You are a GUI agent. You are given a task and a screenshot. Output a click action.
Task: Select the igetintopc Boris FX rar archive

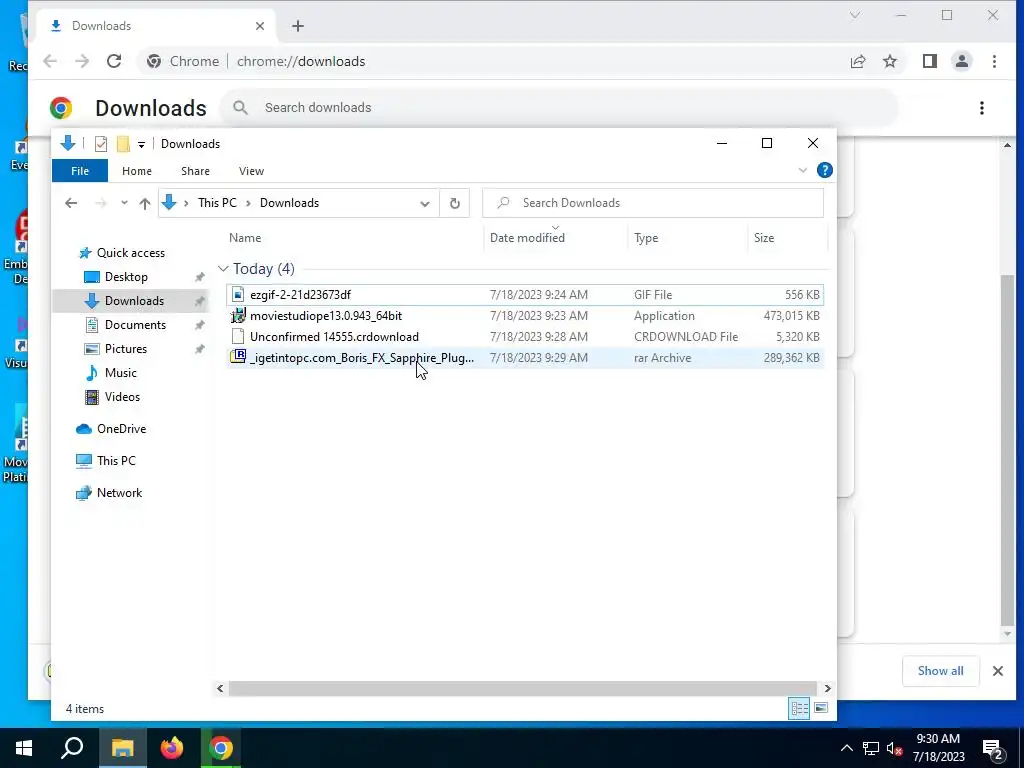click(524, 358)
